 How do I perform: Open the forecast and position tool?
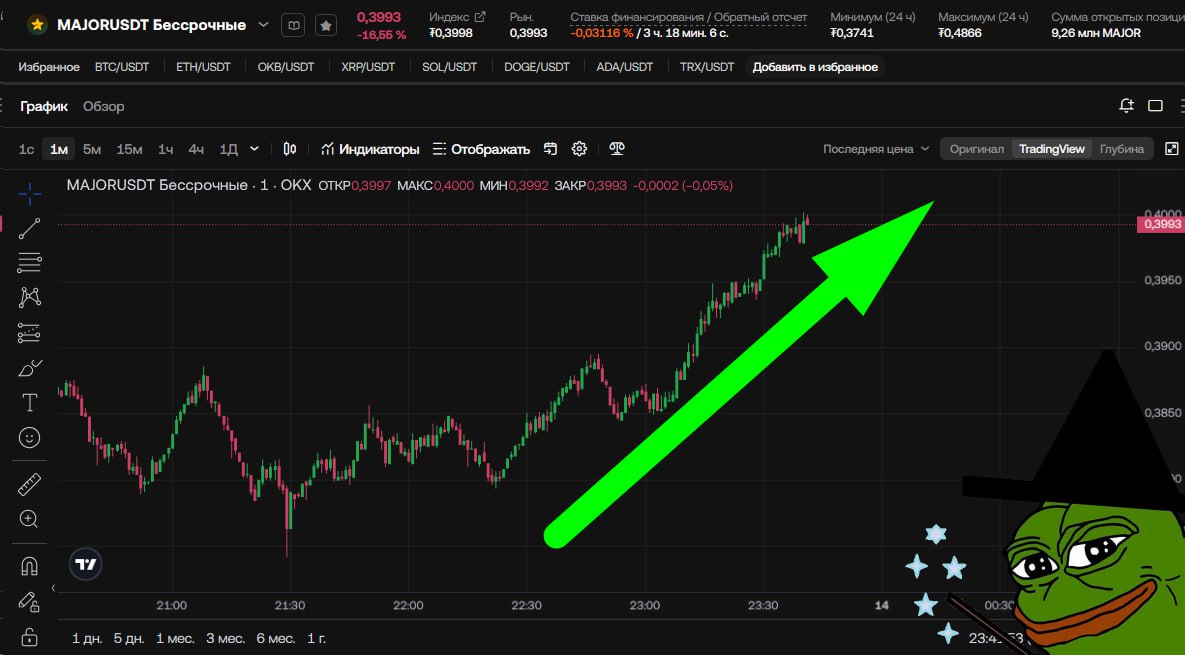click(x=29, y=332)
